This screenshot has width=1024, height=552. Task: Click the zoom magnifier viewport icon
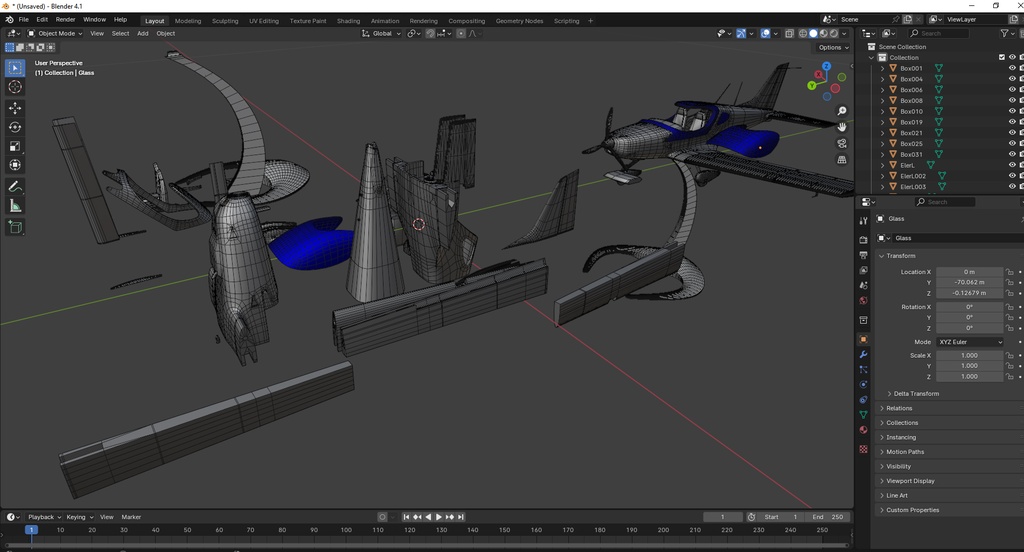842,111
